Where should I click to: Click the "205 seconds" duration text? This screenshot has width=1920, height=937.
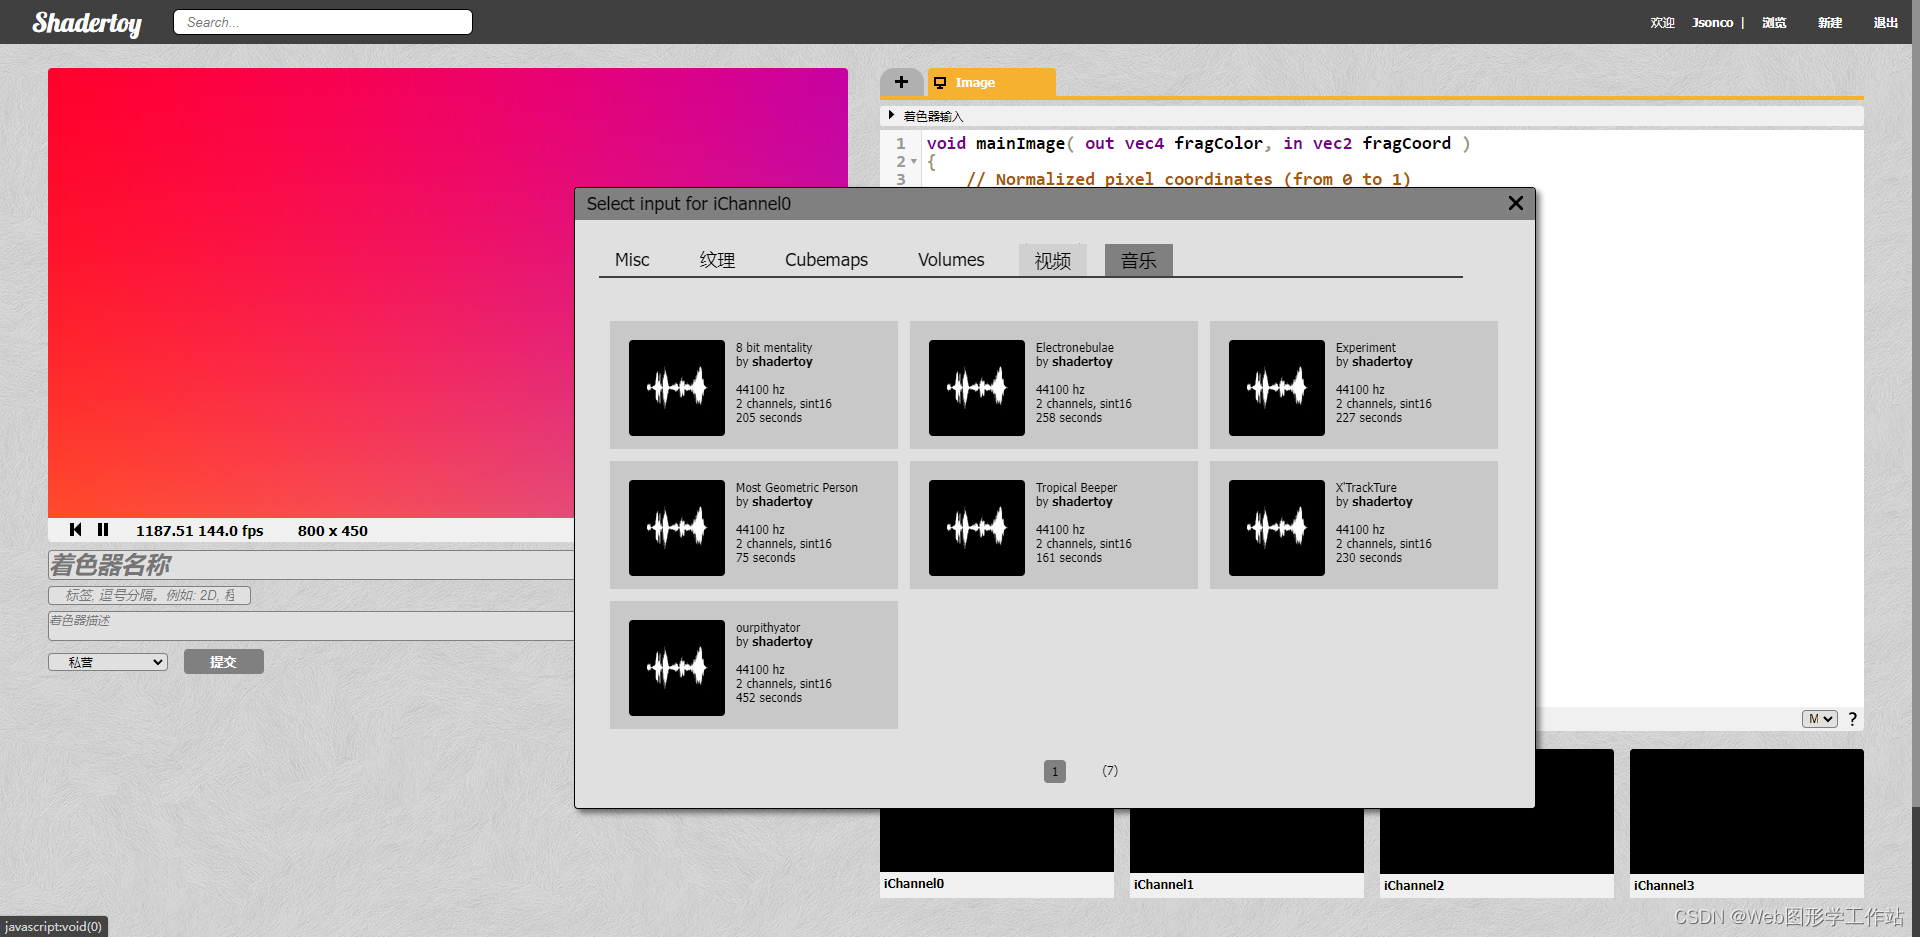(769, 418)
